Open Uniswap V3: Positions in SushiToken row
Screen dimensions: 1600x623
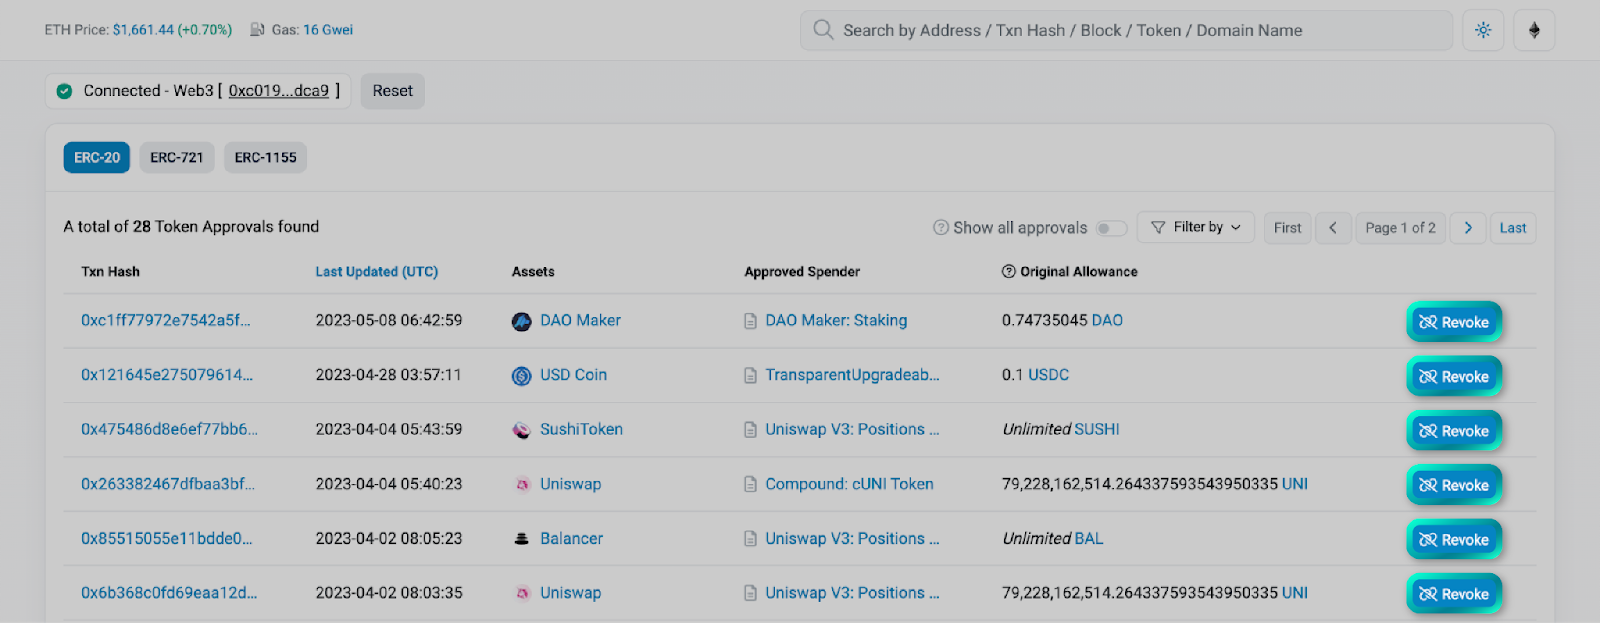(852, 429)
